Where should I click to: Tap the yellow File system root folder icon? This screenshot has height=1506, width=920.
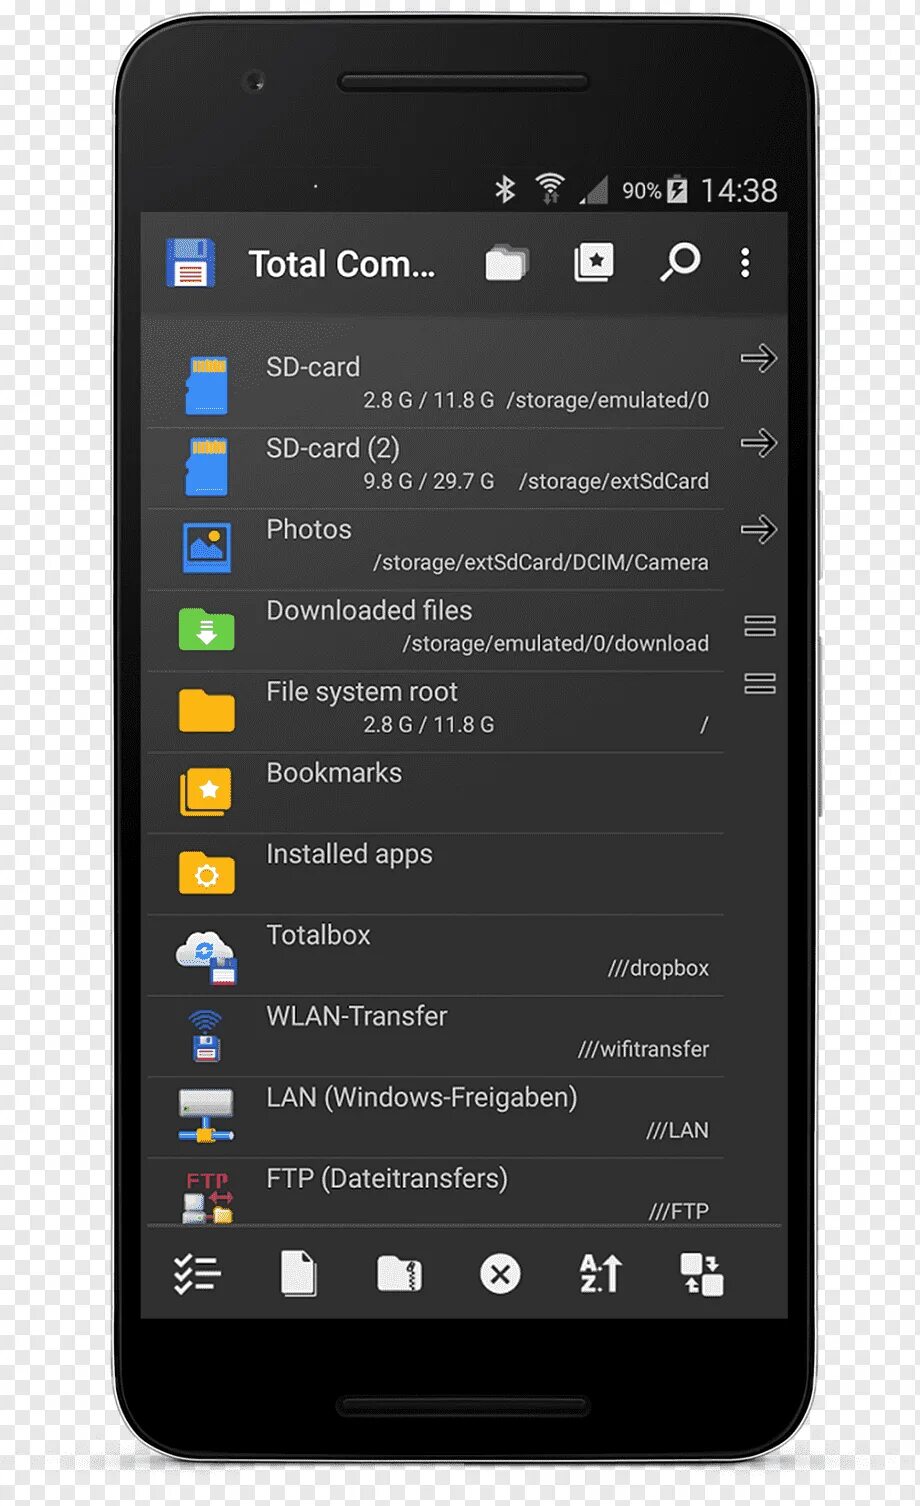click(x=207, y=710)
